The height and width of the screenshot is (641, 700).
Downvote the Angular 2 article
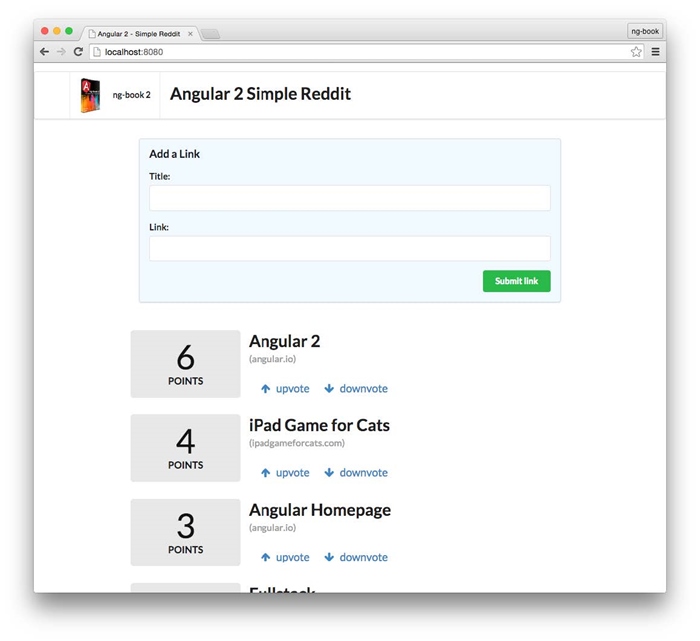click(x=356, y=389)
